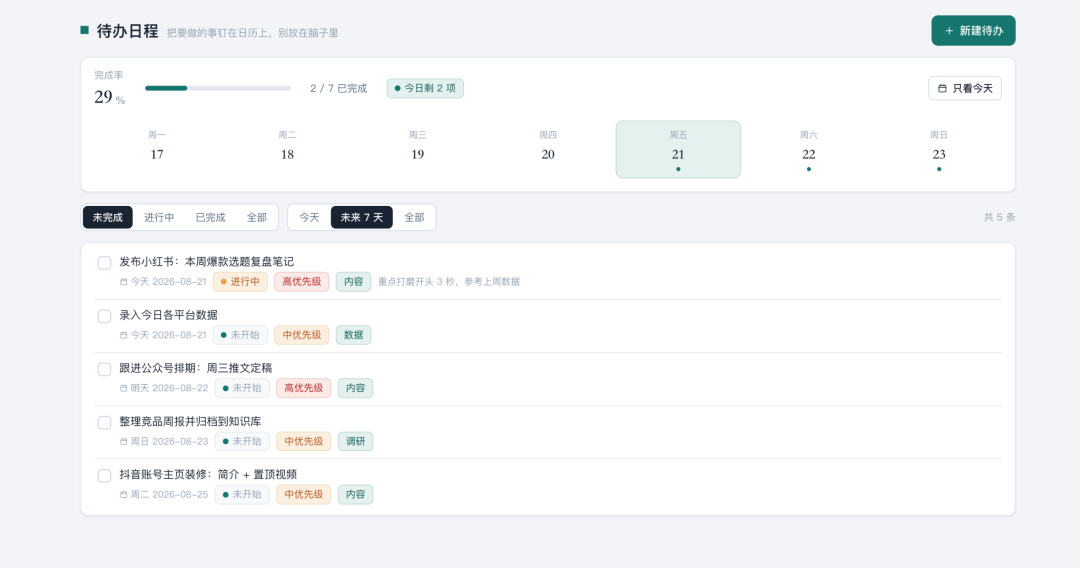The width and height of the screenshot is (1080, 568).
Task: Click 未开始 status badge on 录入今日各平台数据
Action: [x=240, y=335]
